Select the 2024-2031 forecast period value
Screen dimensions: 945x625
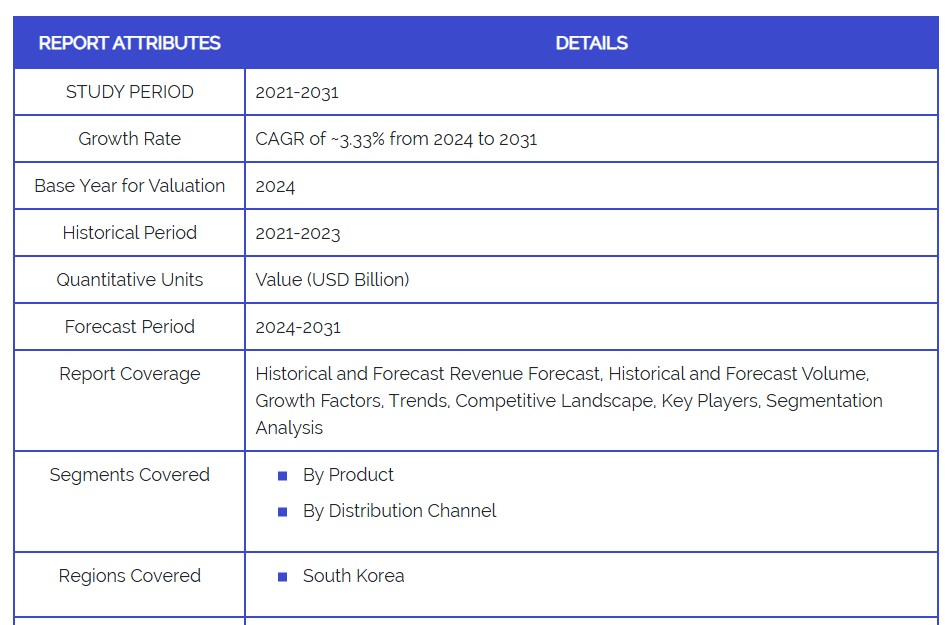pos(298,327)
